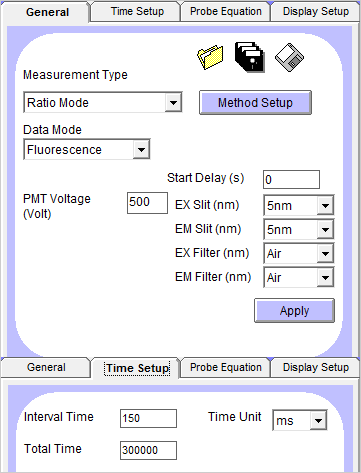Viewport: 361px width, 473px height.
Task: Click the Measurement Type label text
Action: coord(75,75)
